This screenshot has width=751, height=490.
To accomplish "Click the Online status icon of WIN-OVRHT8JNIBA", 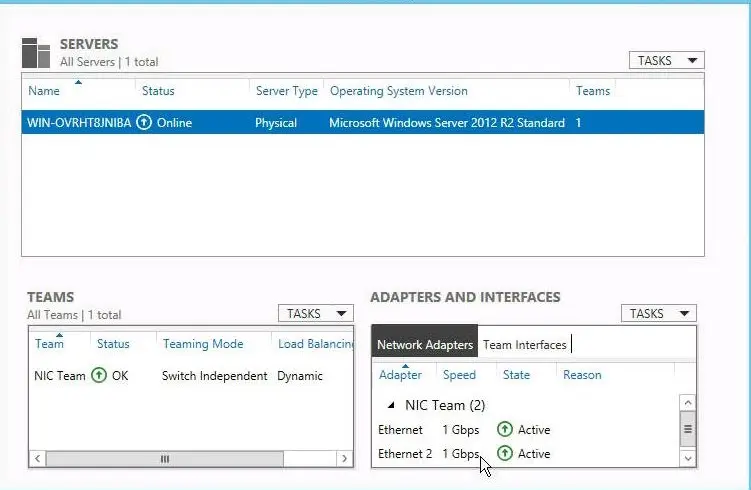I will pos(144,123).
